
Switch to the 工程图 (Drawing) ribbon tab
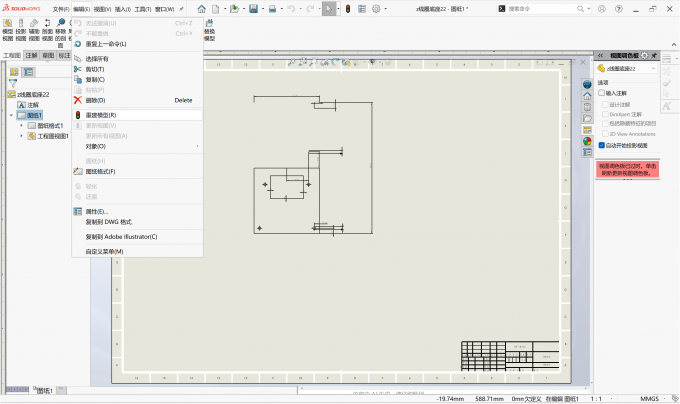tap(12, 55)
